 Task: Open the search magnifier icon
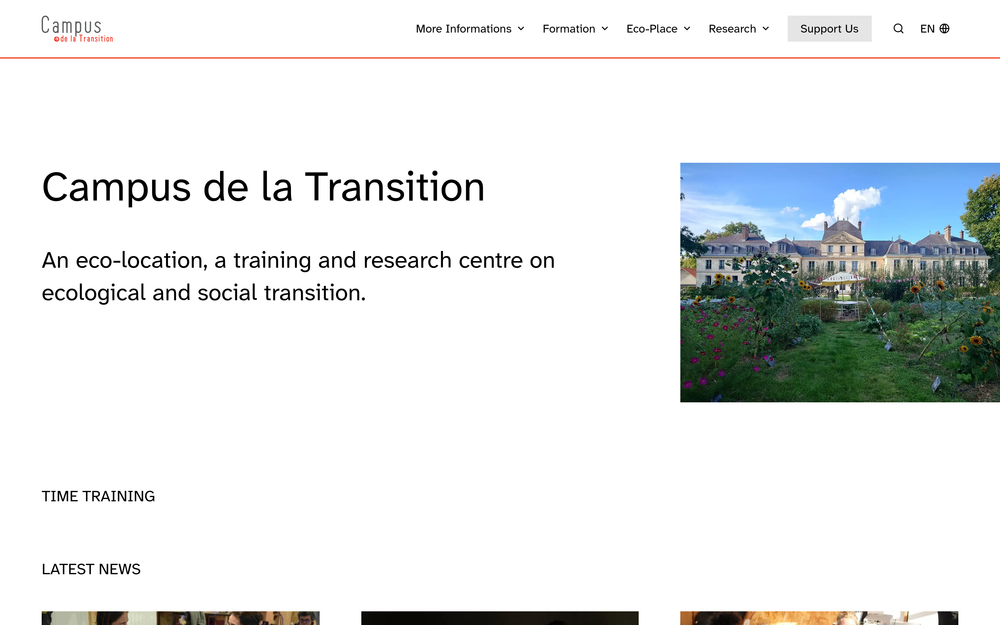coord(898,29)
